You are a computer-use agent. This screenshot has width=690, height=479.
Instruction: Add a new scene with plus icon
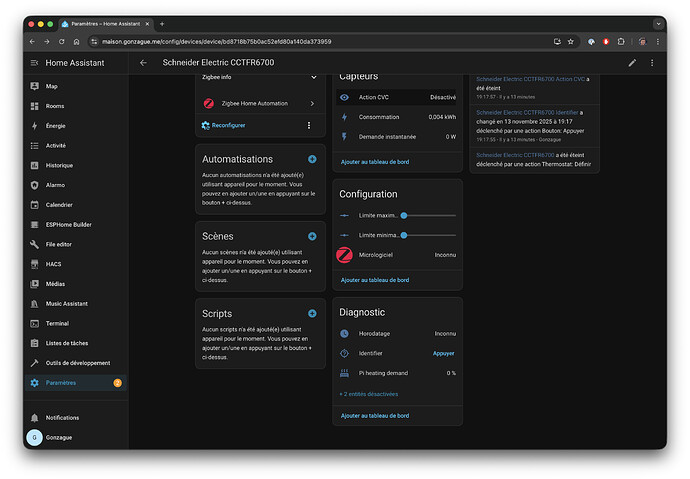[x=312, y=236]
